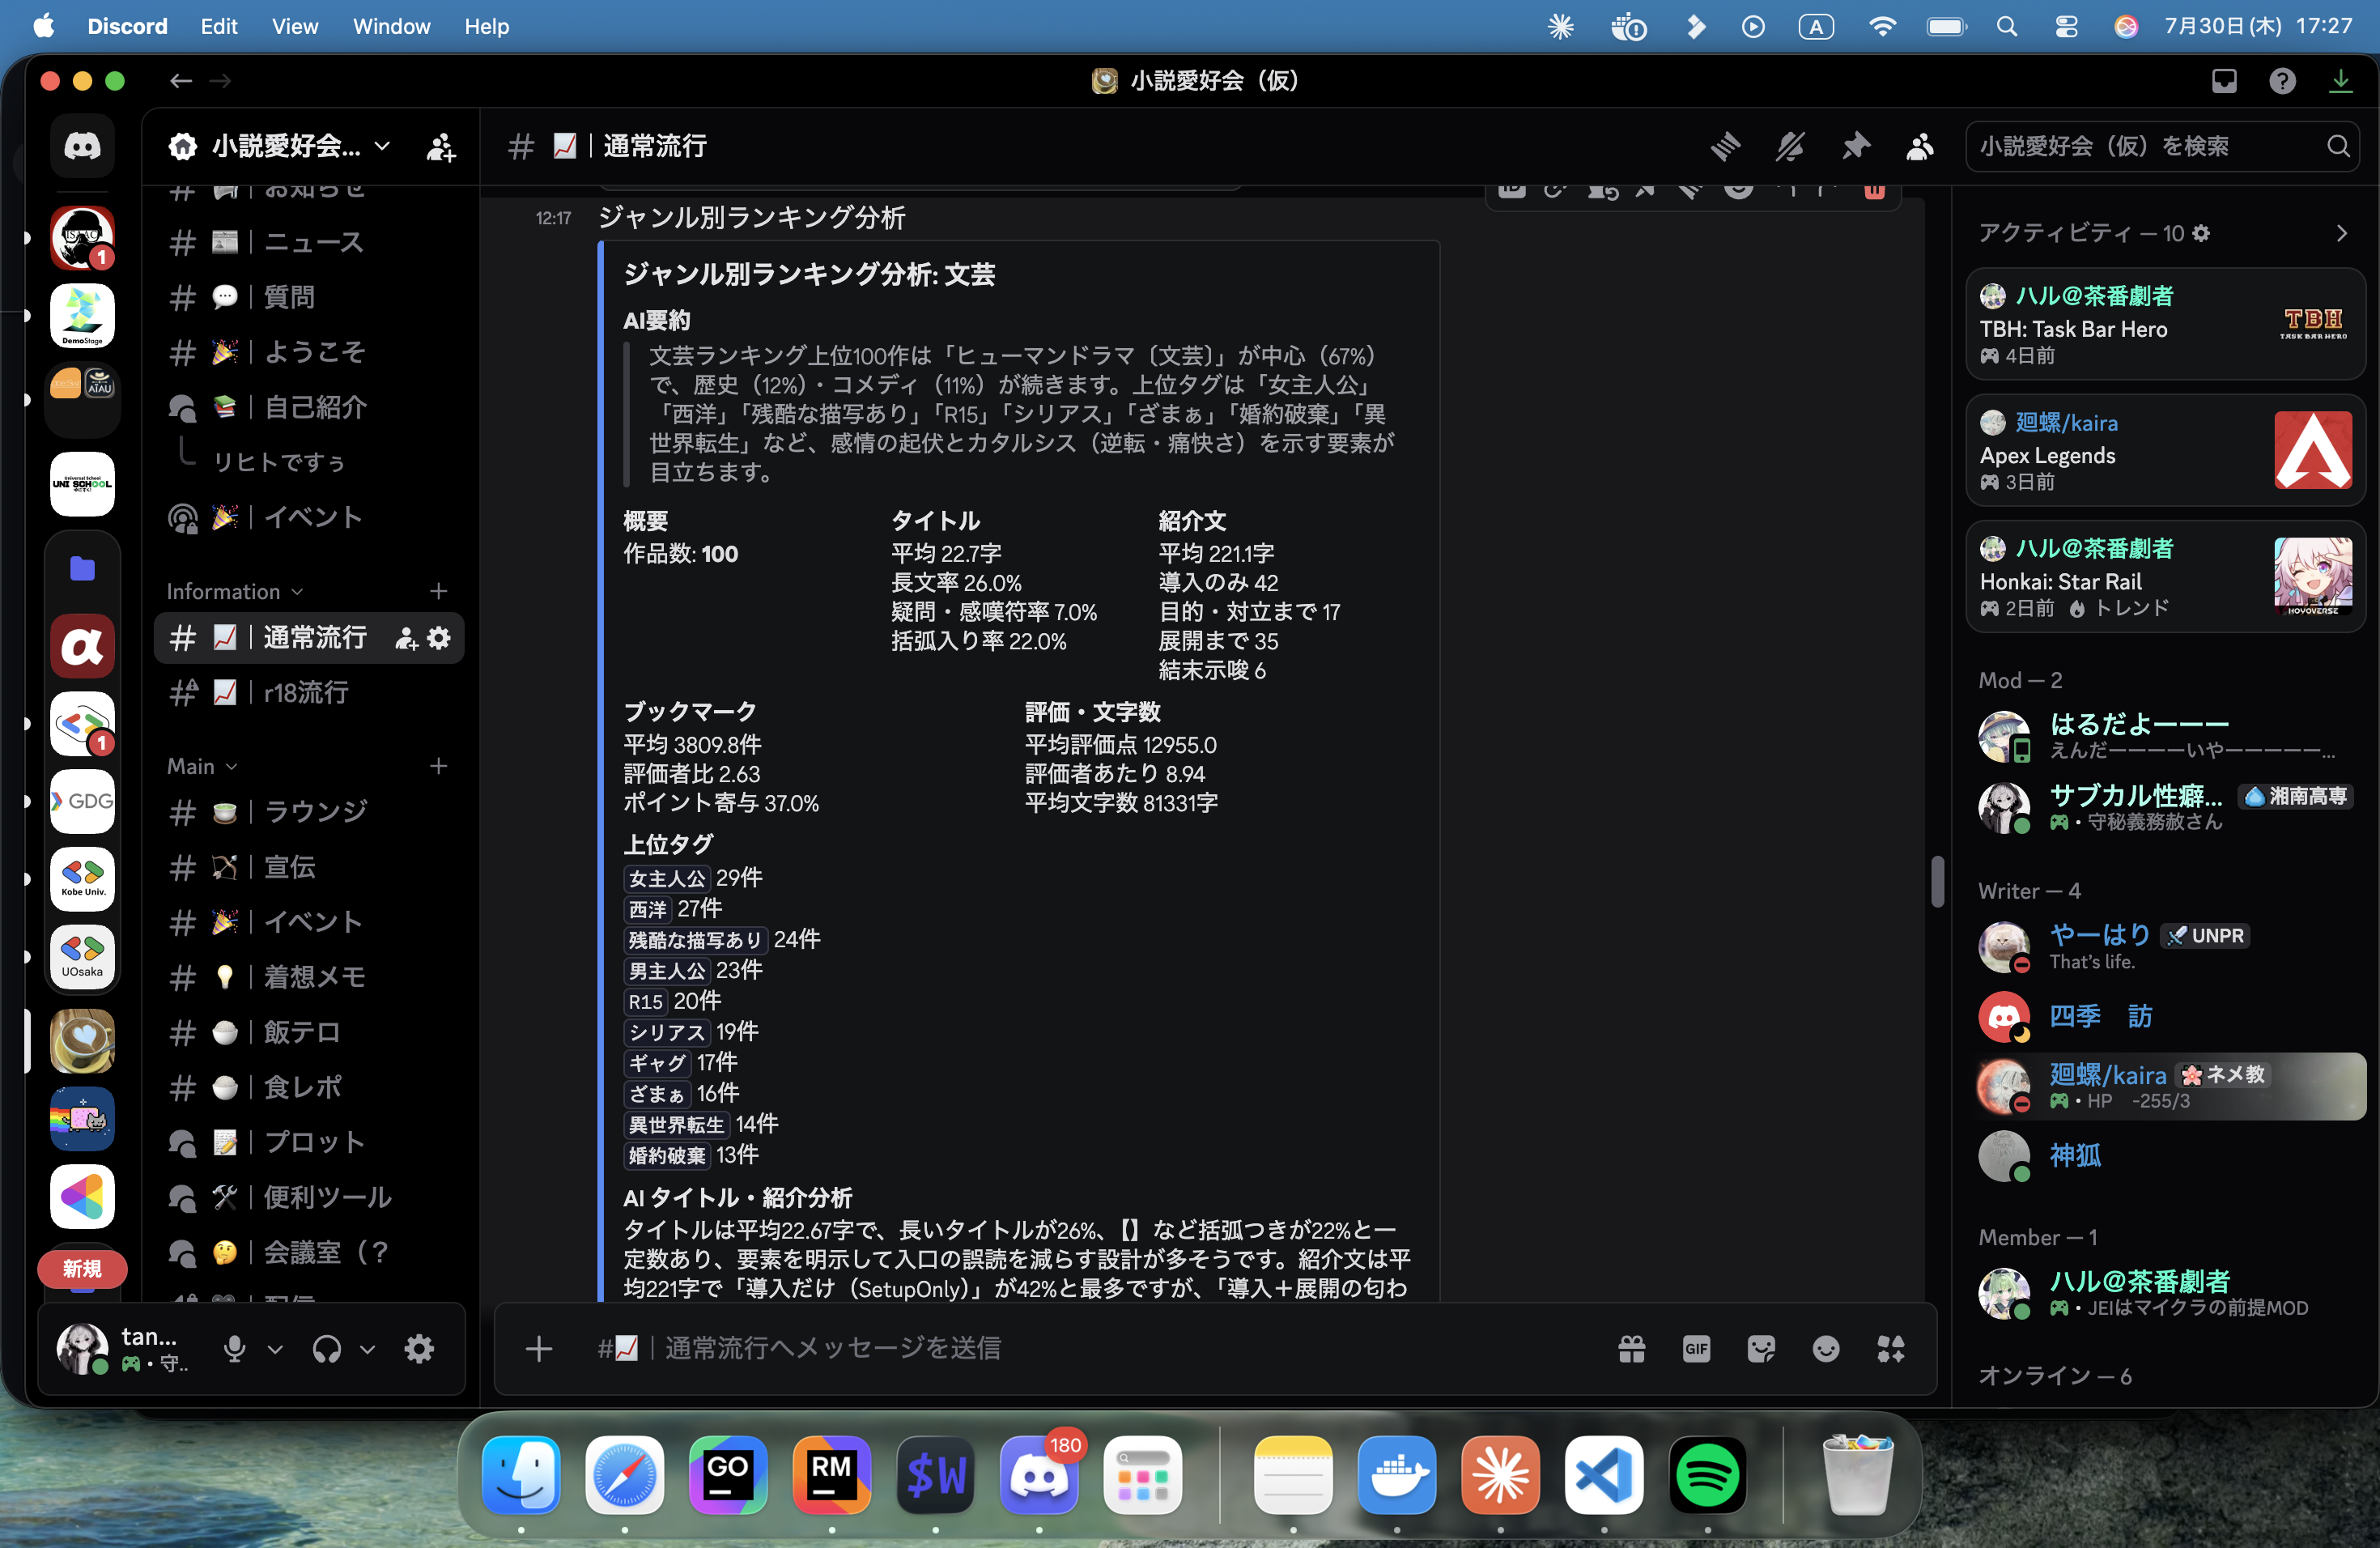Open the GIF picker button
This screenshot has width=2380, height=1548.
click(x=1697, y=1348)
